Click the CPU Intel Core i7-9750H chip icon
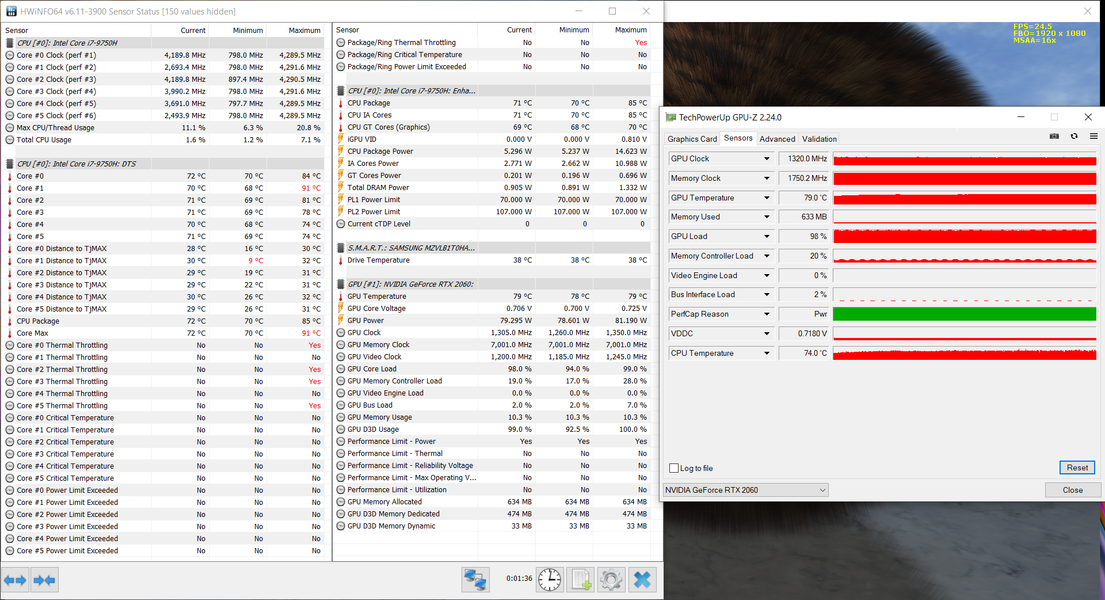This screenshot has width=1105, height=600. click(x=9, y=43)
